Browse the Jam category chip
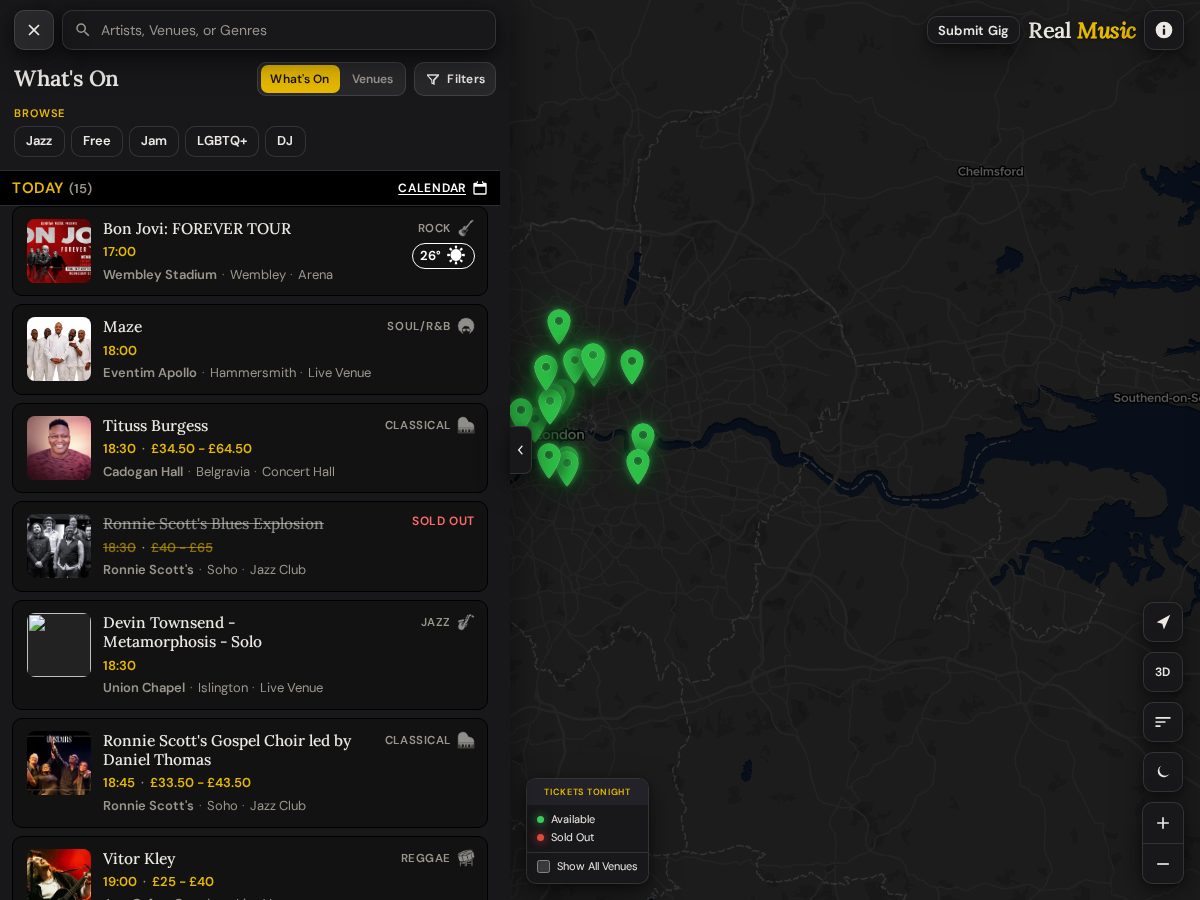The width and height of the screenshot is (1200, 900). (x=154, y=141)
